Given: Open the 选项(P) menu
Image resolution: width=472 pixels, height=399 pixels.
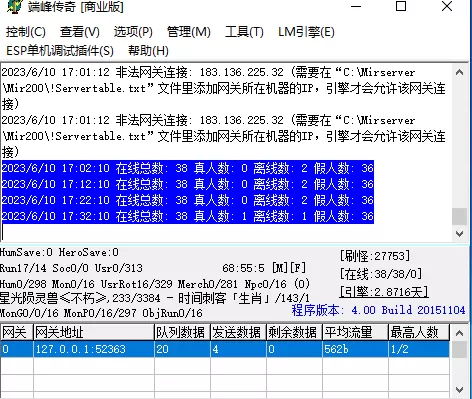Looking at the screenshot, I should [133, 32].
